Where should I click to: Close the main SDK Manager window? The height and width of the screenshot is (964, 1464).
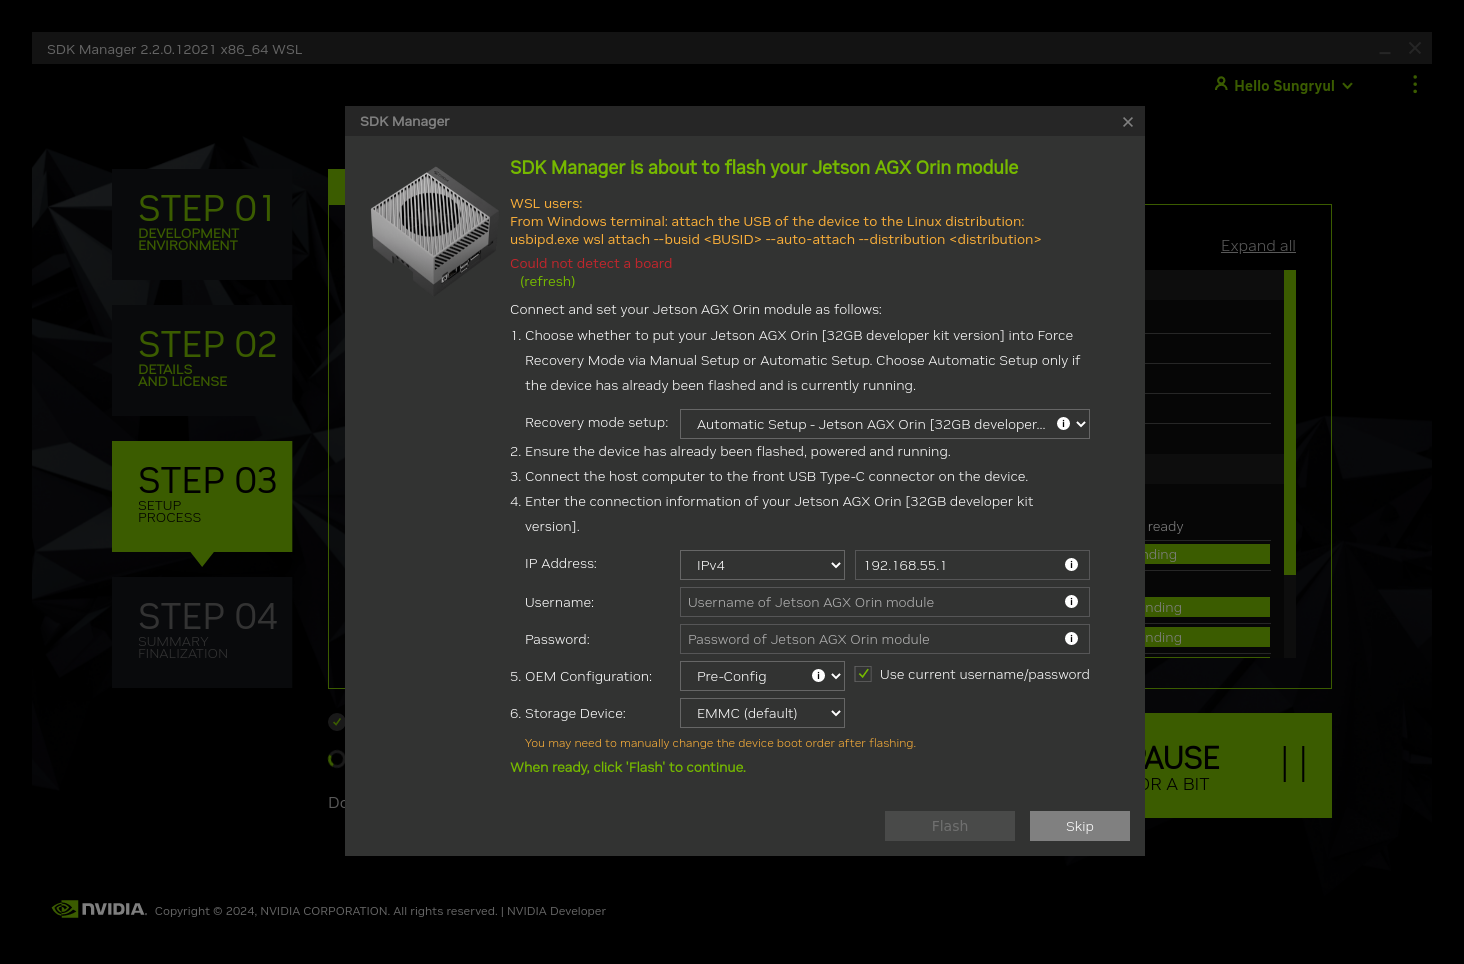pyautogui.click(x=1415, y=48)
